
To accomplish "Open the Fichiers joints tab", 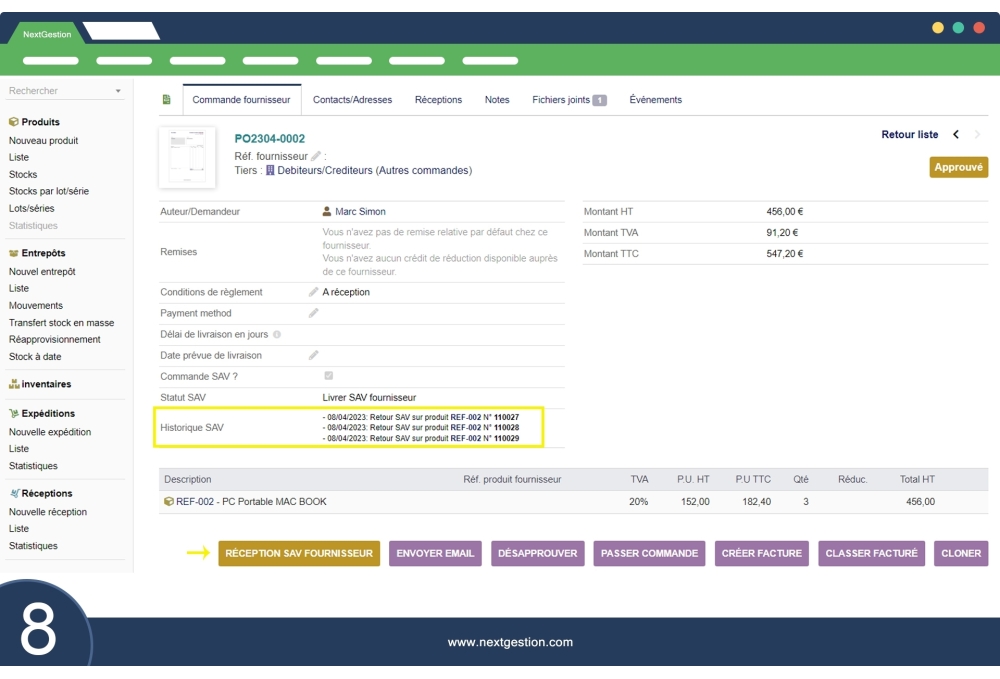I will [x=568, y=100].
